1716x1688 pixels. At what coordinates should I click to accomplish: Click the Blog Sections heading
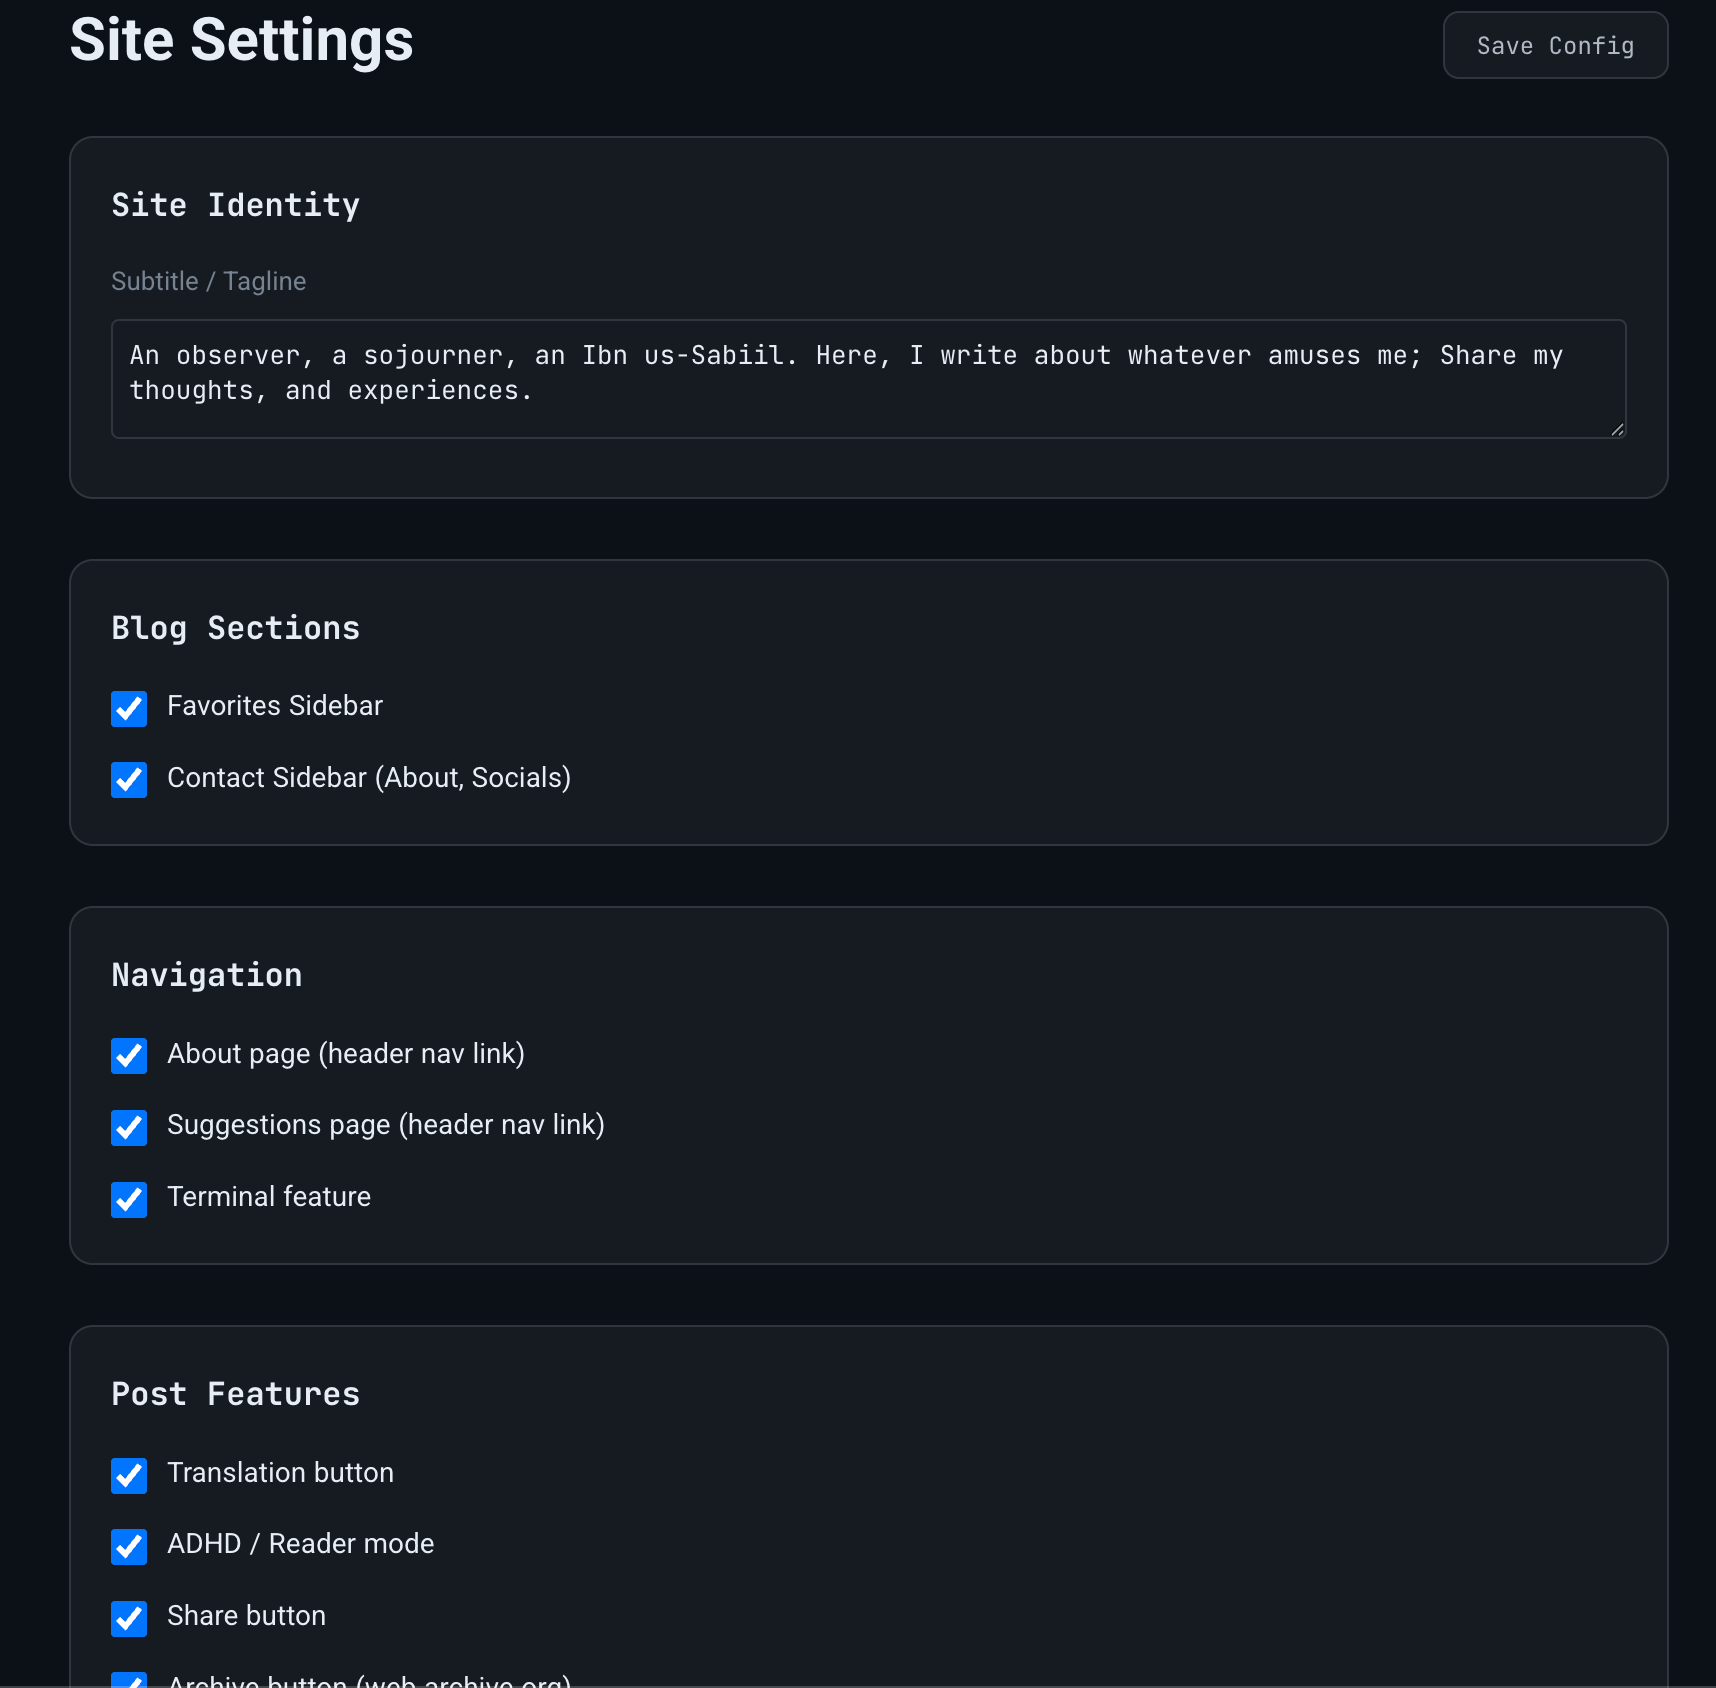tap(236, 628)
